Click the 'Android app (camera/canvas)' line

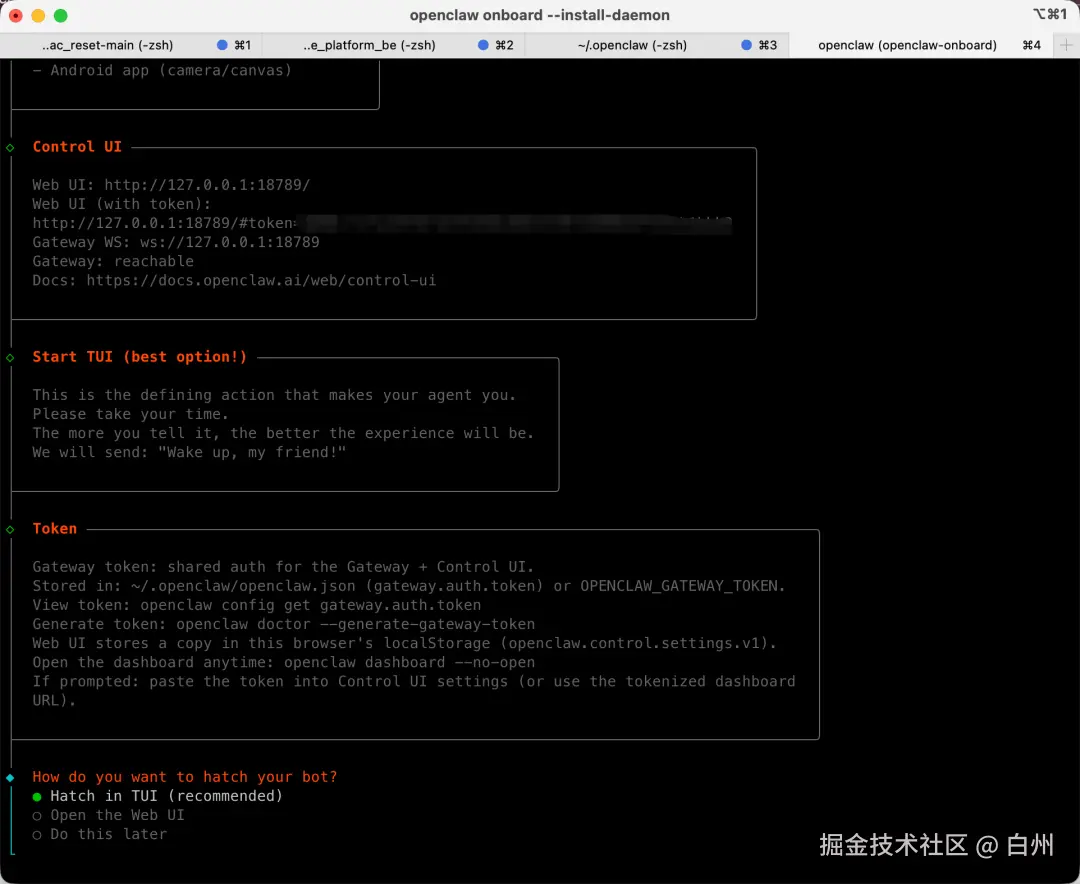pos(163,70)
